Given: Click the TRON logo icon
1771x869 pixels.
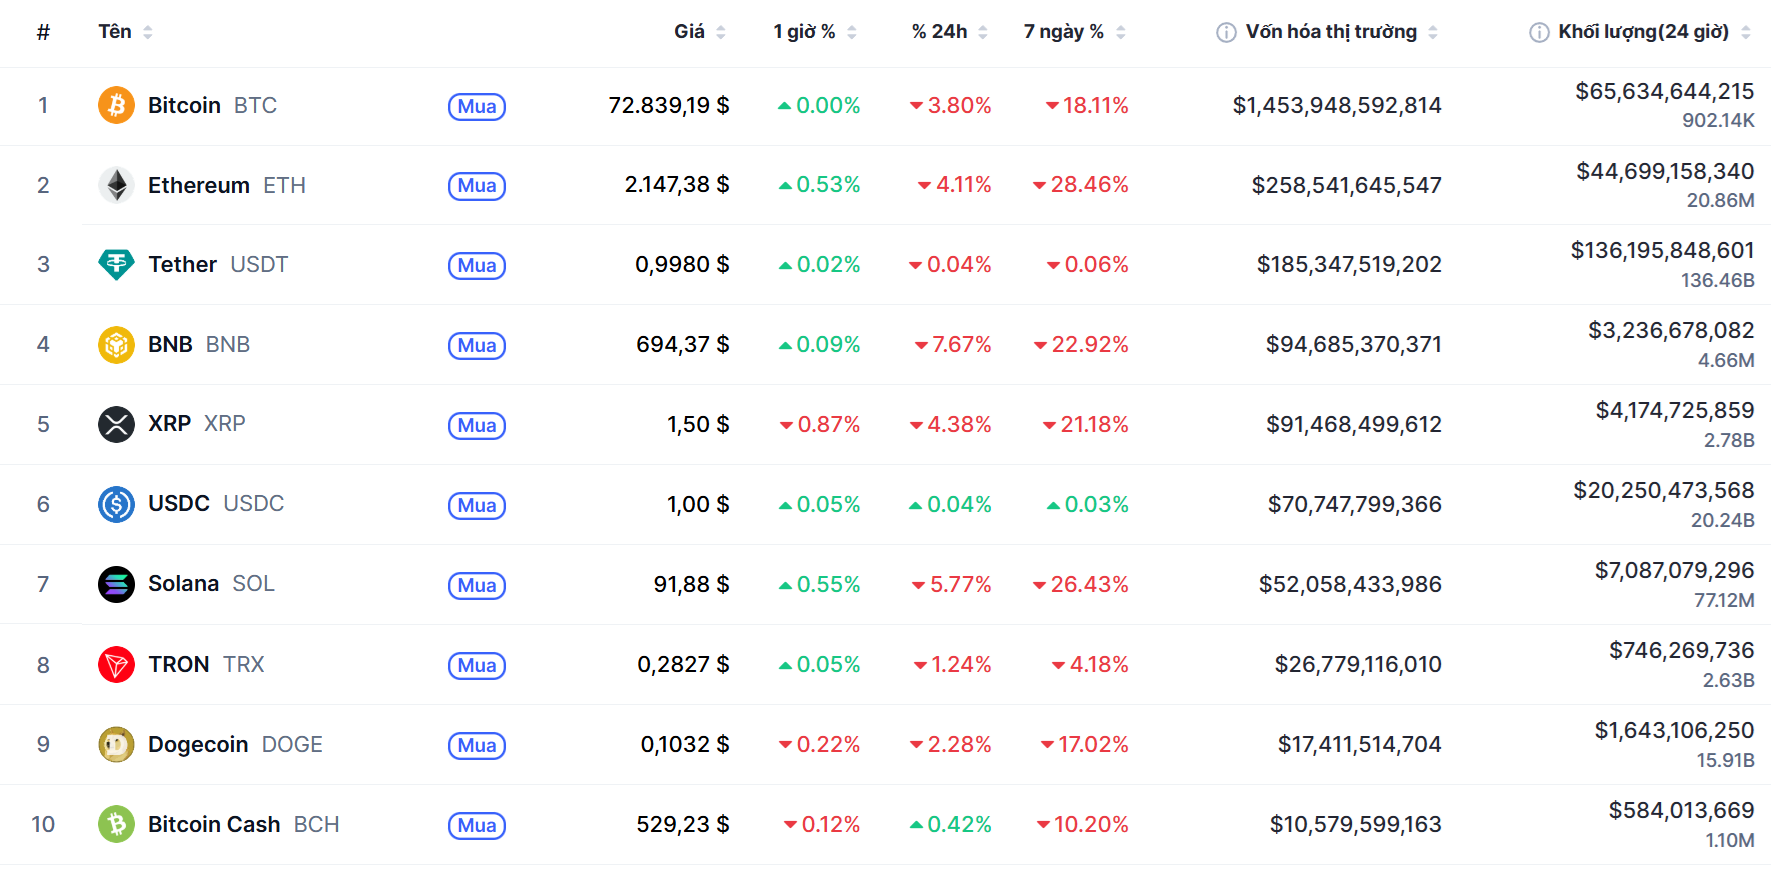Looking at the screenshot, I should (x=116, y=664).
